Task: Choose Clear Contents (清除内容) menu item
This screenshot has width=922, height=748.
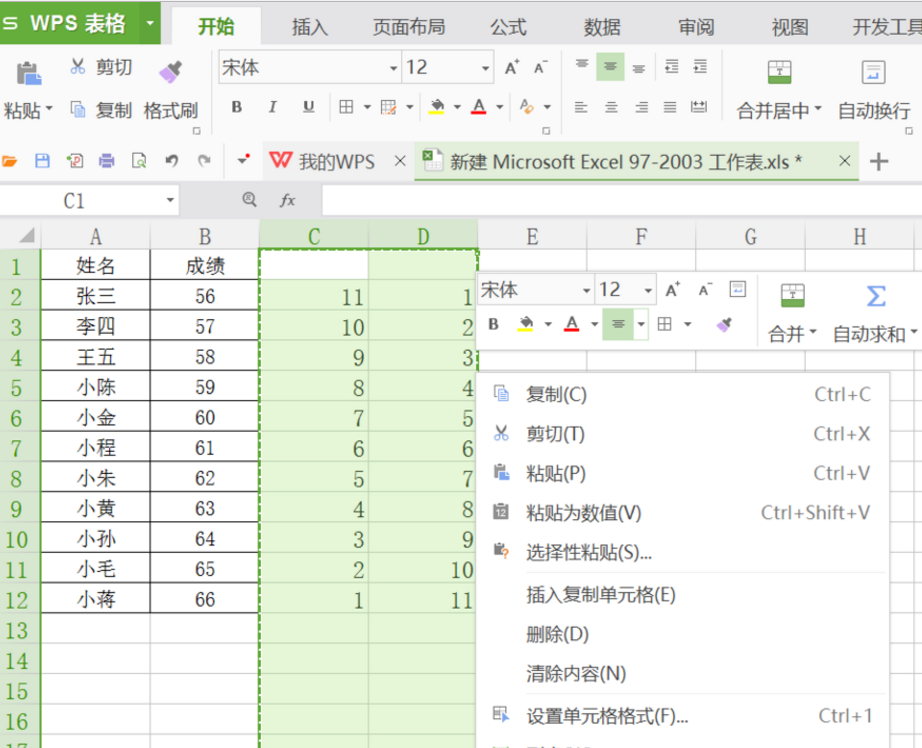Action: point(682,673)
